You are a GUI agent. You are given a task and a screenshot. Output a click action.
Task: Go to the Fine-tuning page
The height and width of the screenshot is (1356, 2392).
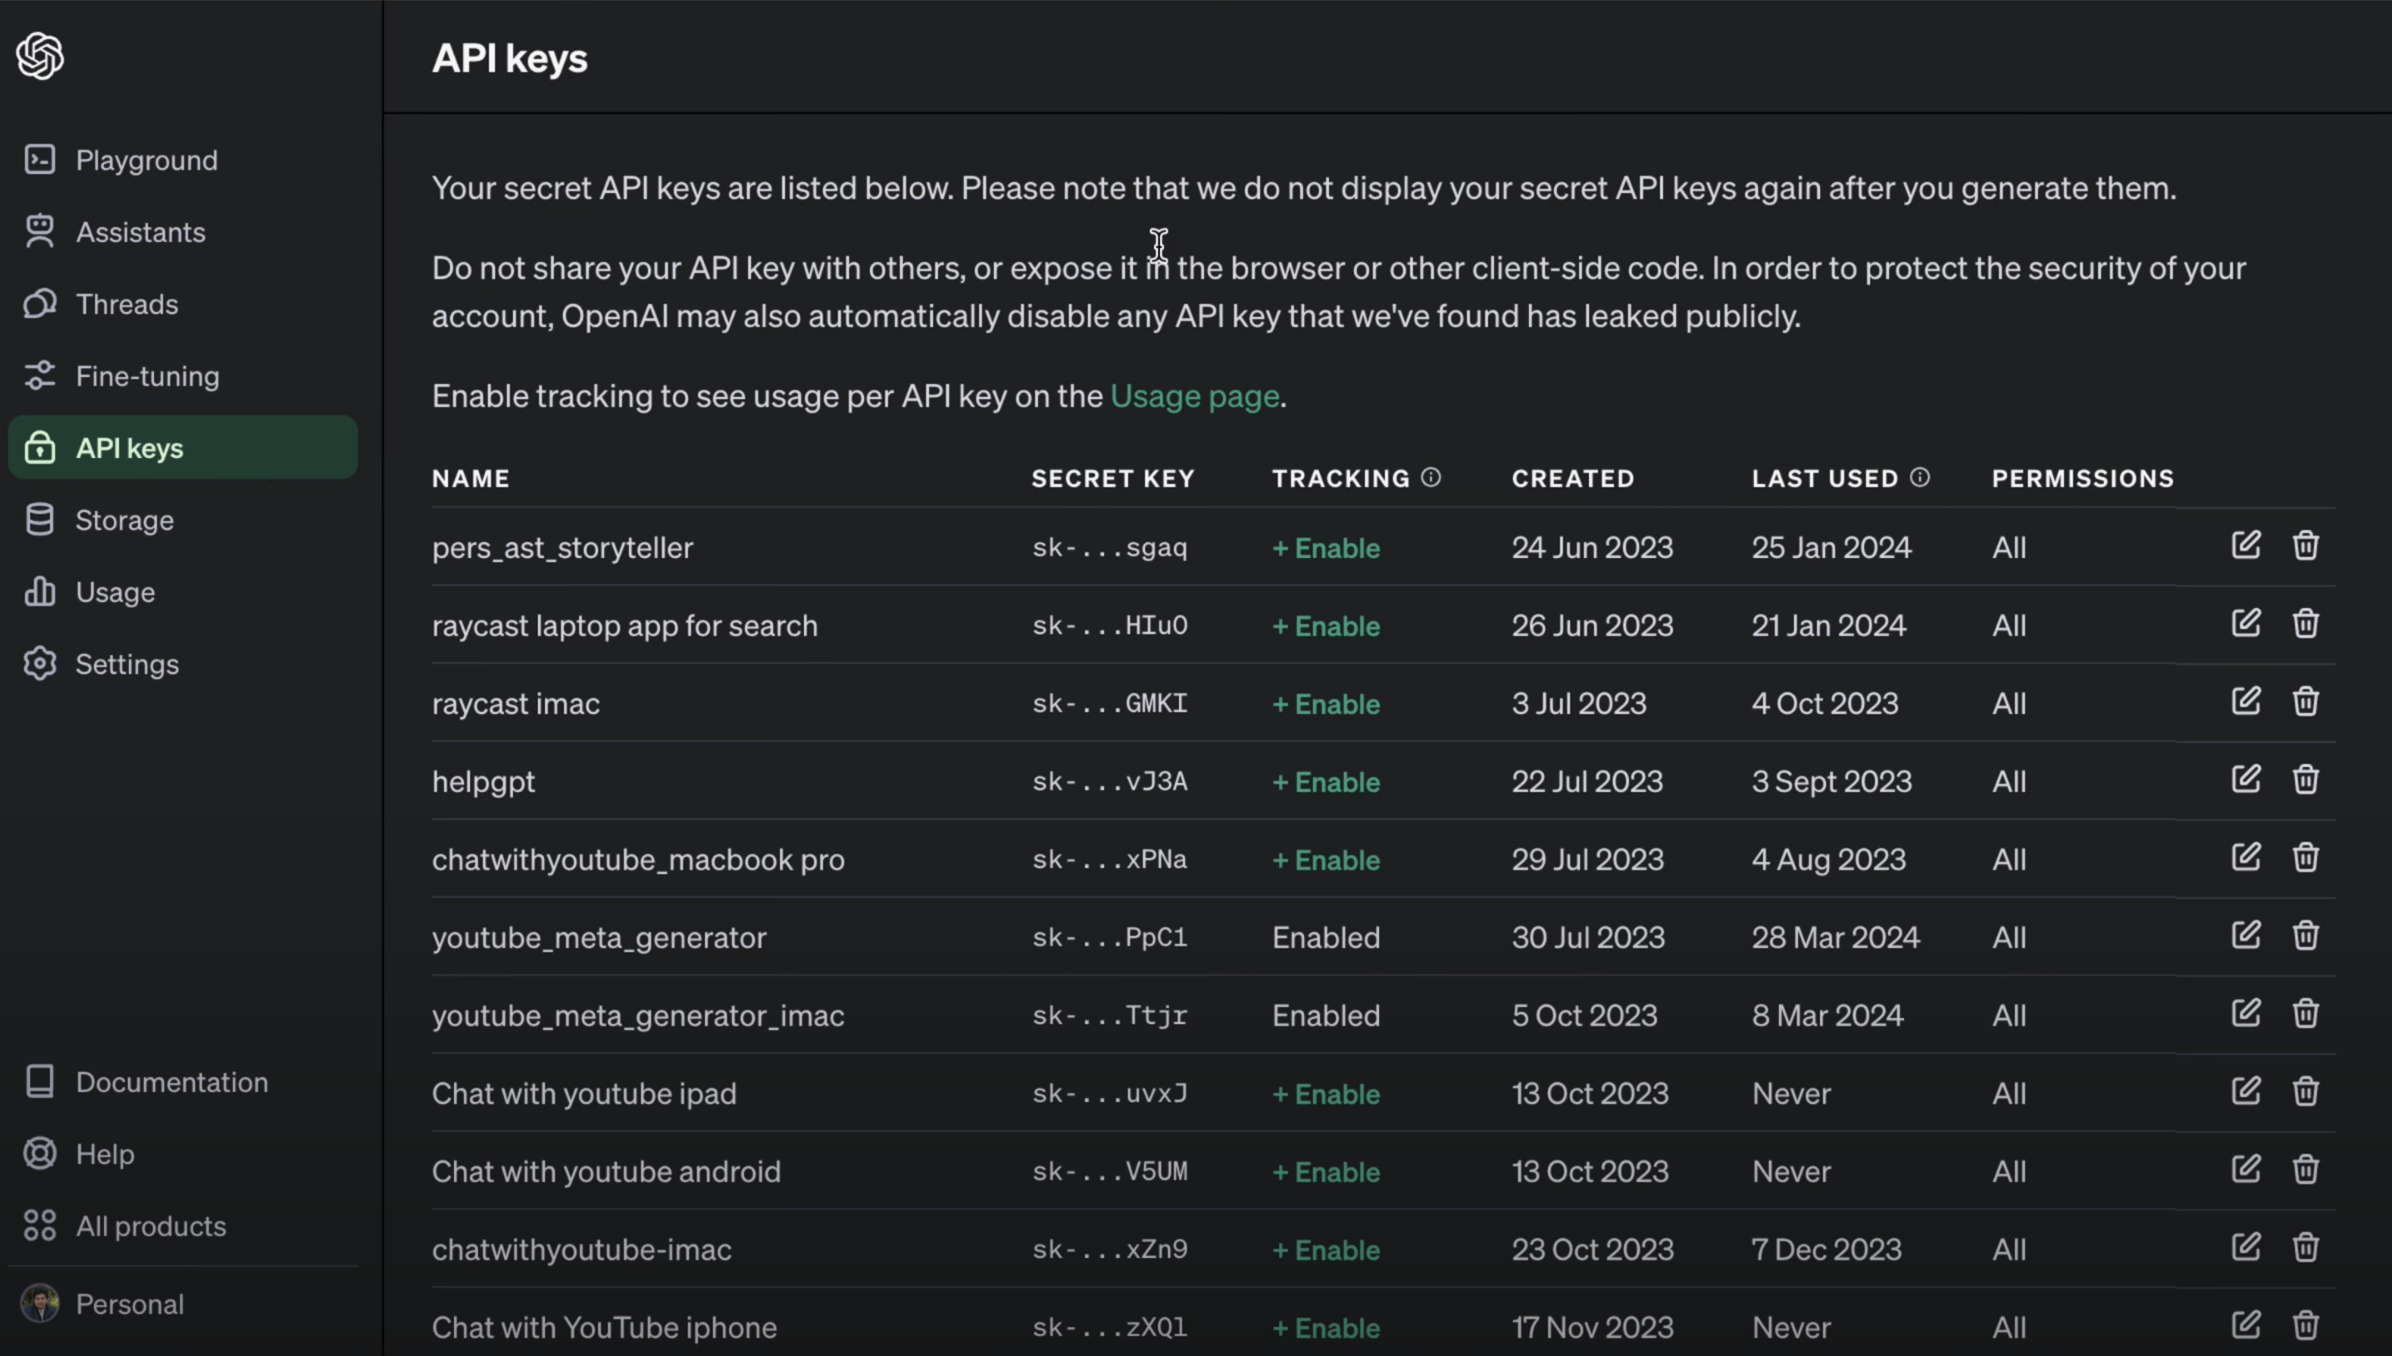click(x=147, y=376)
